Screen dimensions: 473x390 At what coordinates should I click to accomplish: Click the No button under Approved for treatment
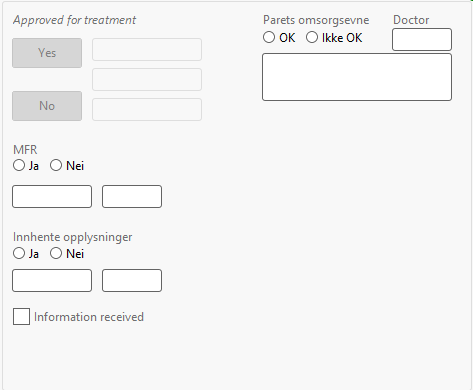tap(47, 106)
